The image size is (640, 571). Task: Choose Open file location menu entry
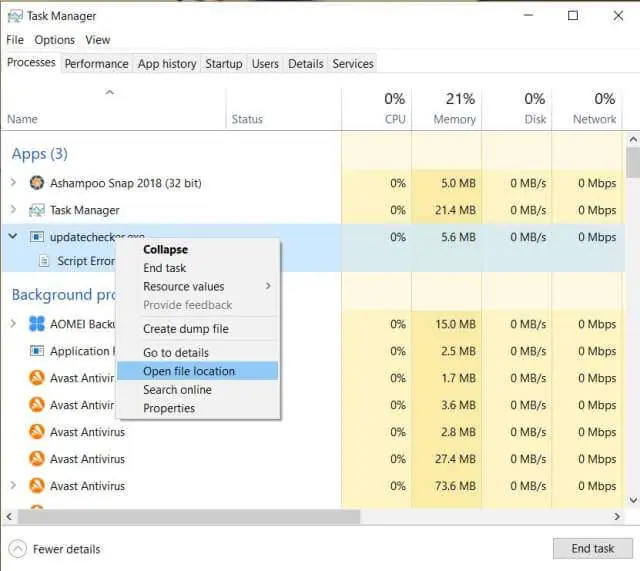[x=198, y=371]
